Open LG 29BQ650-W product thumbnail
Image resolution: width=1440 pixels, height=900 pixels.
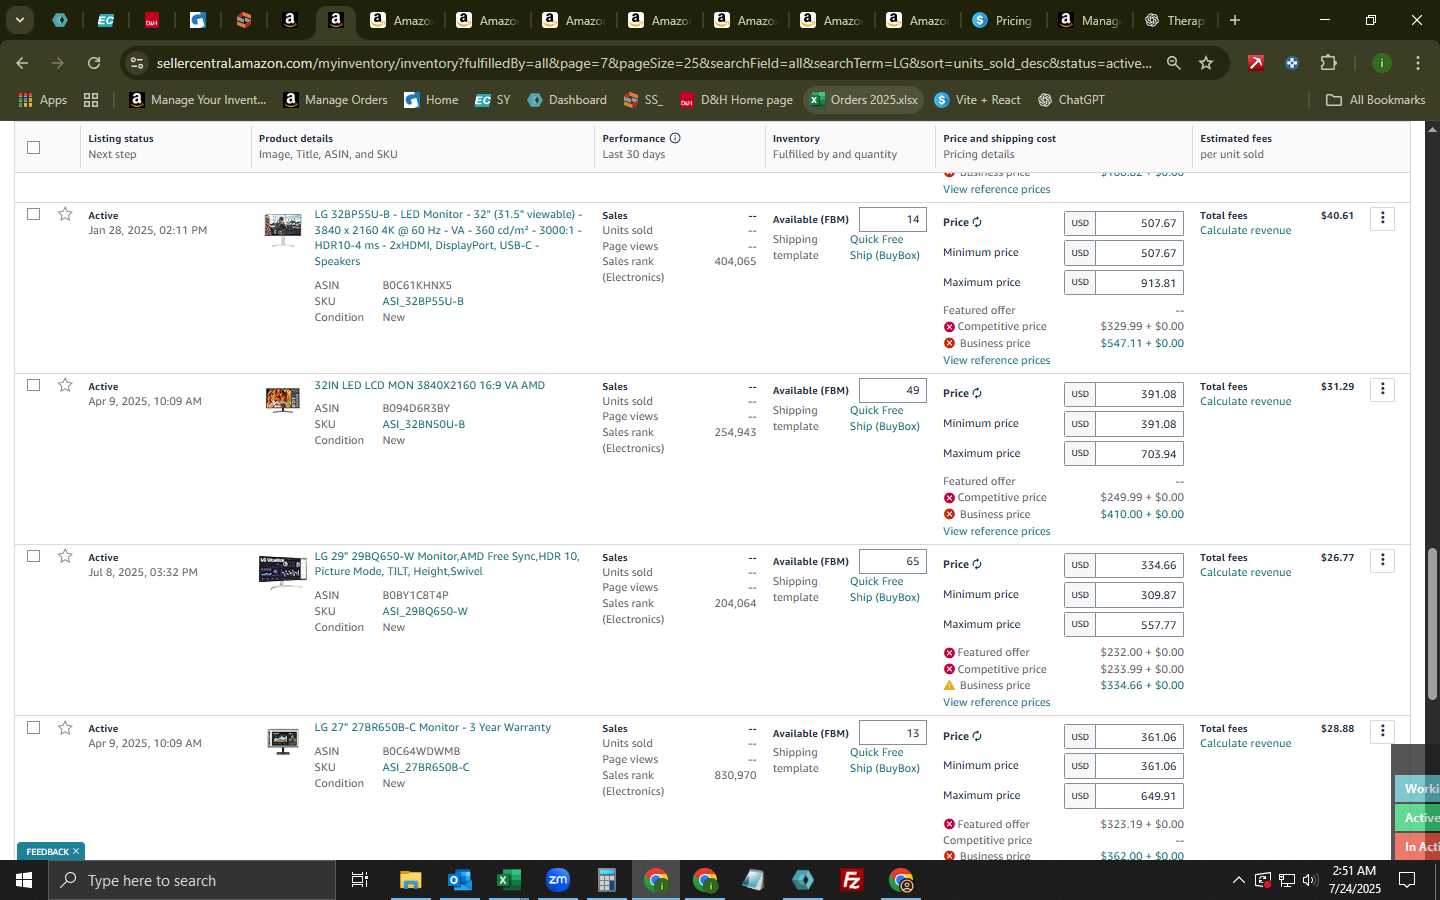pos(282,572)
